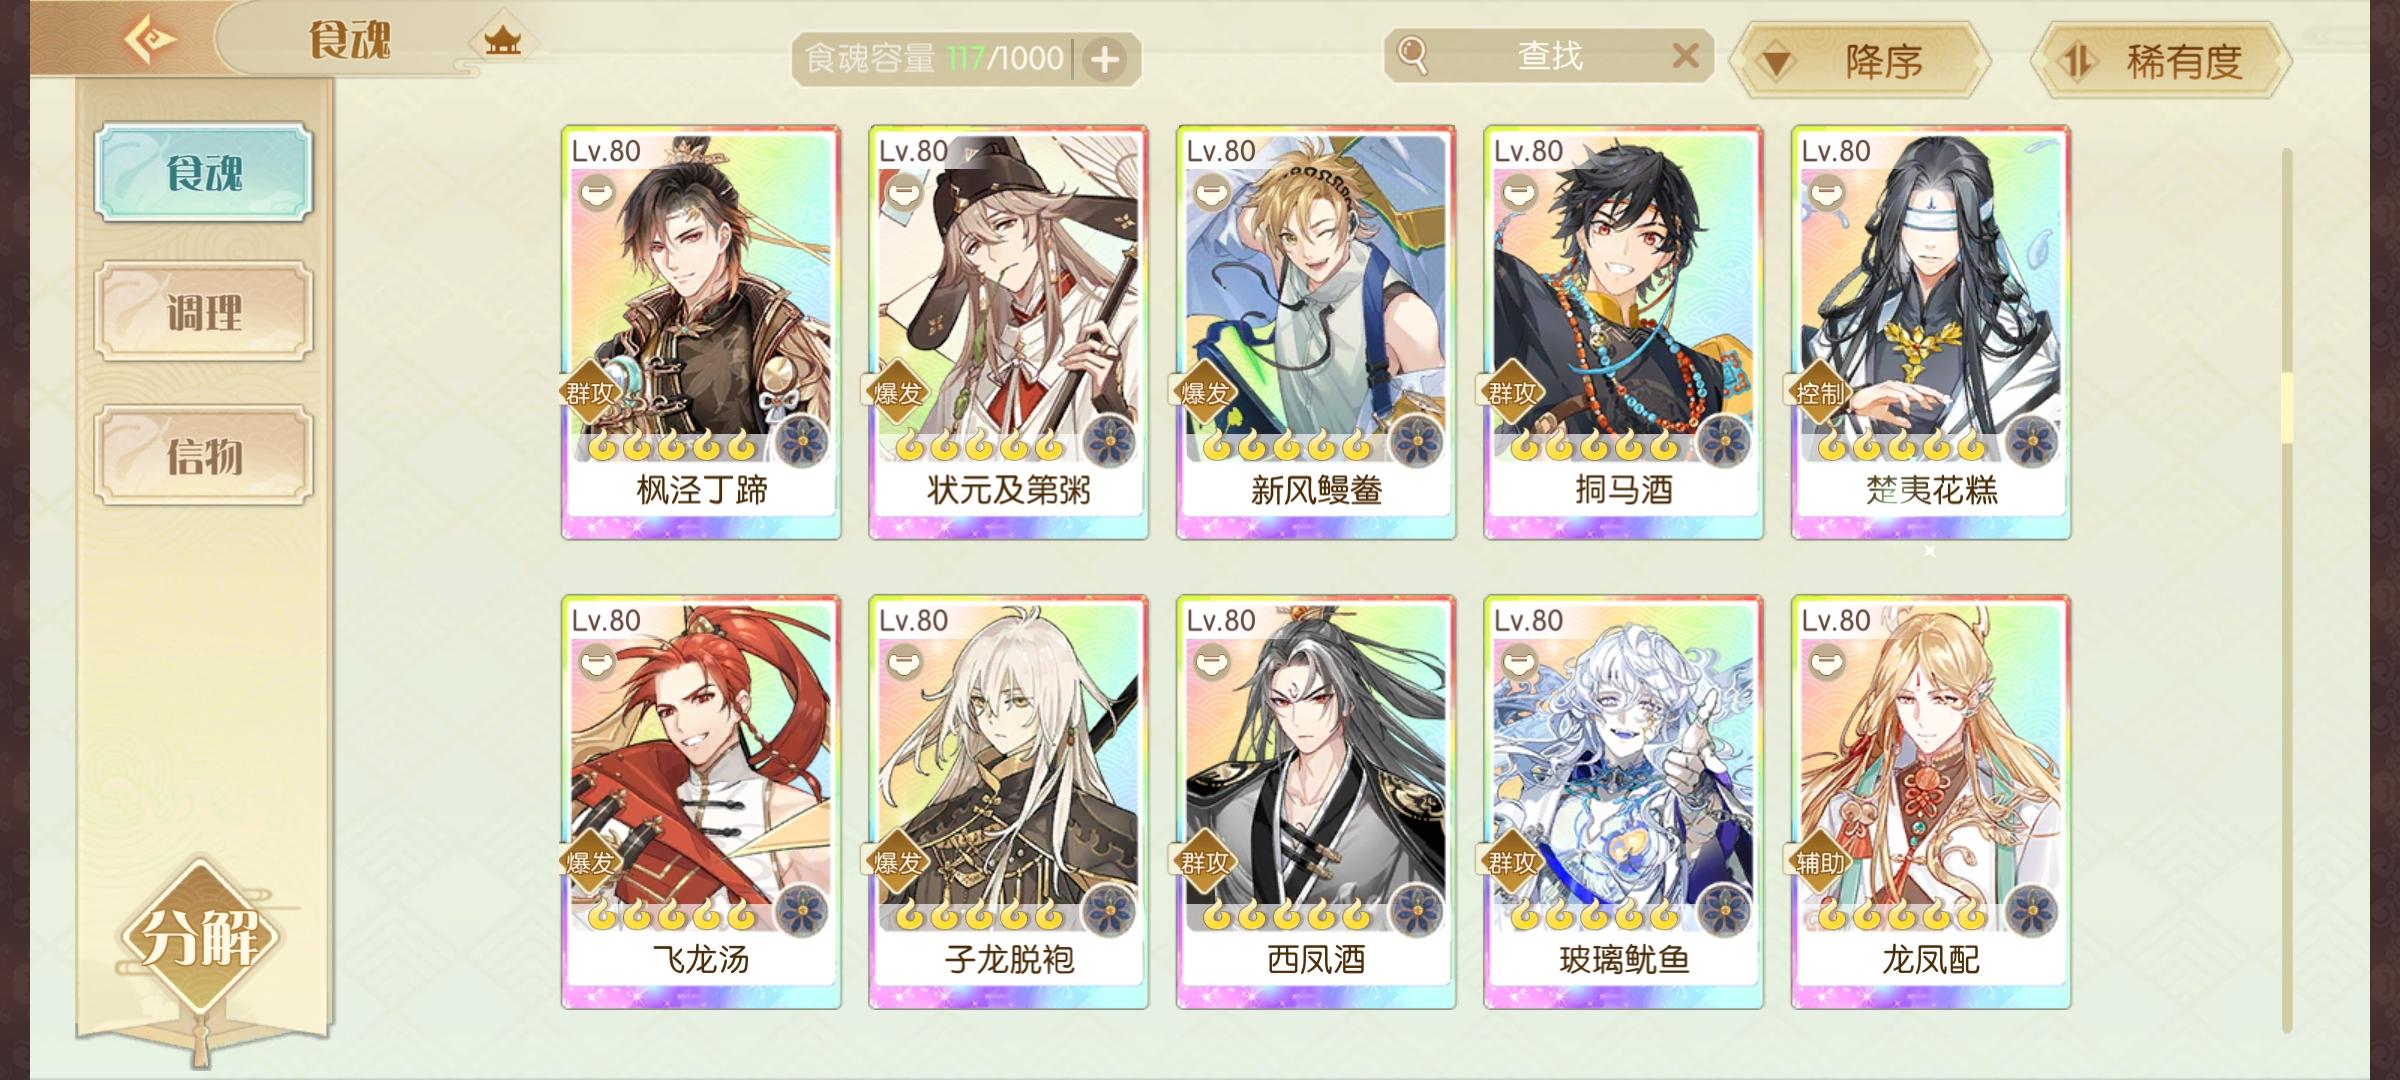This screenshot has width=2400, height=1080.
Task: Click the list scrollbar handle
Action: [x=2286, y=408]
